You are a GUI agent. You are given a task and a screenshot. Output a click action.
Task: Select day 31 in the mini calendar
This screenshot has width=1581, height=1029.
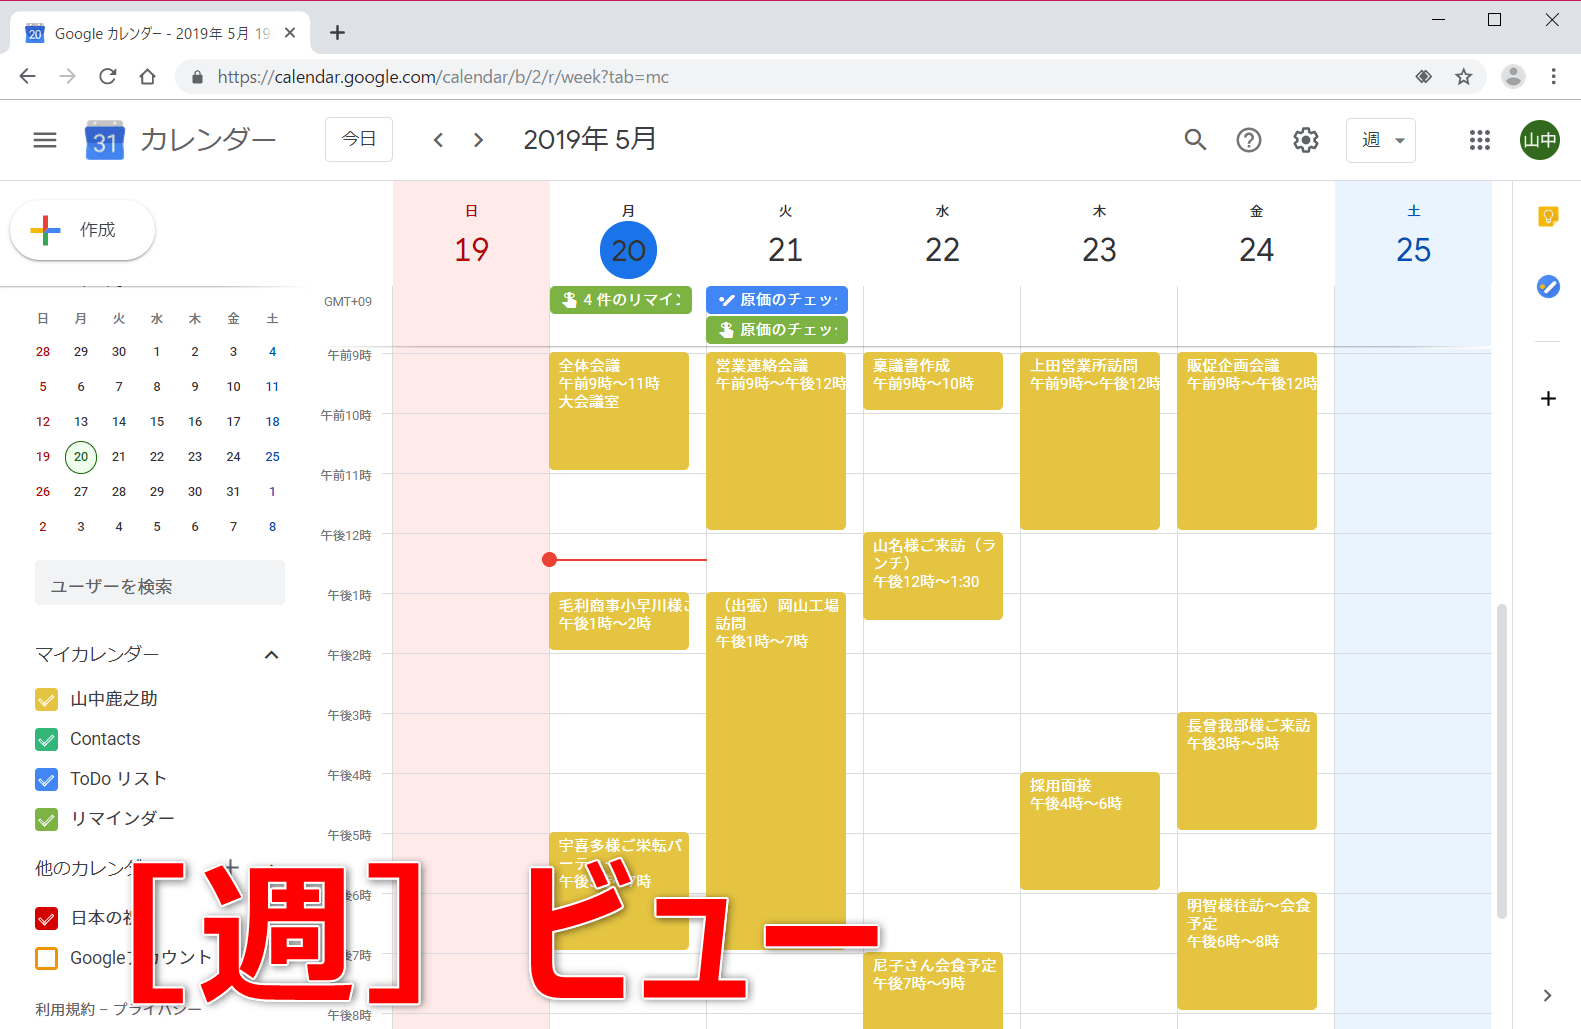coord(233,492)
